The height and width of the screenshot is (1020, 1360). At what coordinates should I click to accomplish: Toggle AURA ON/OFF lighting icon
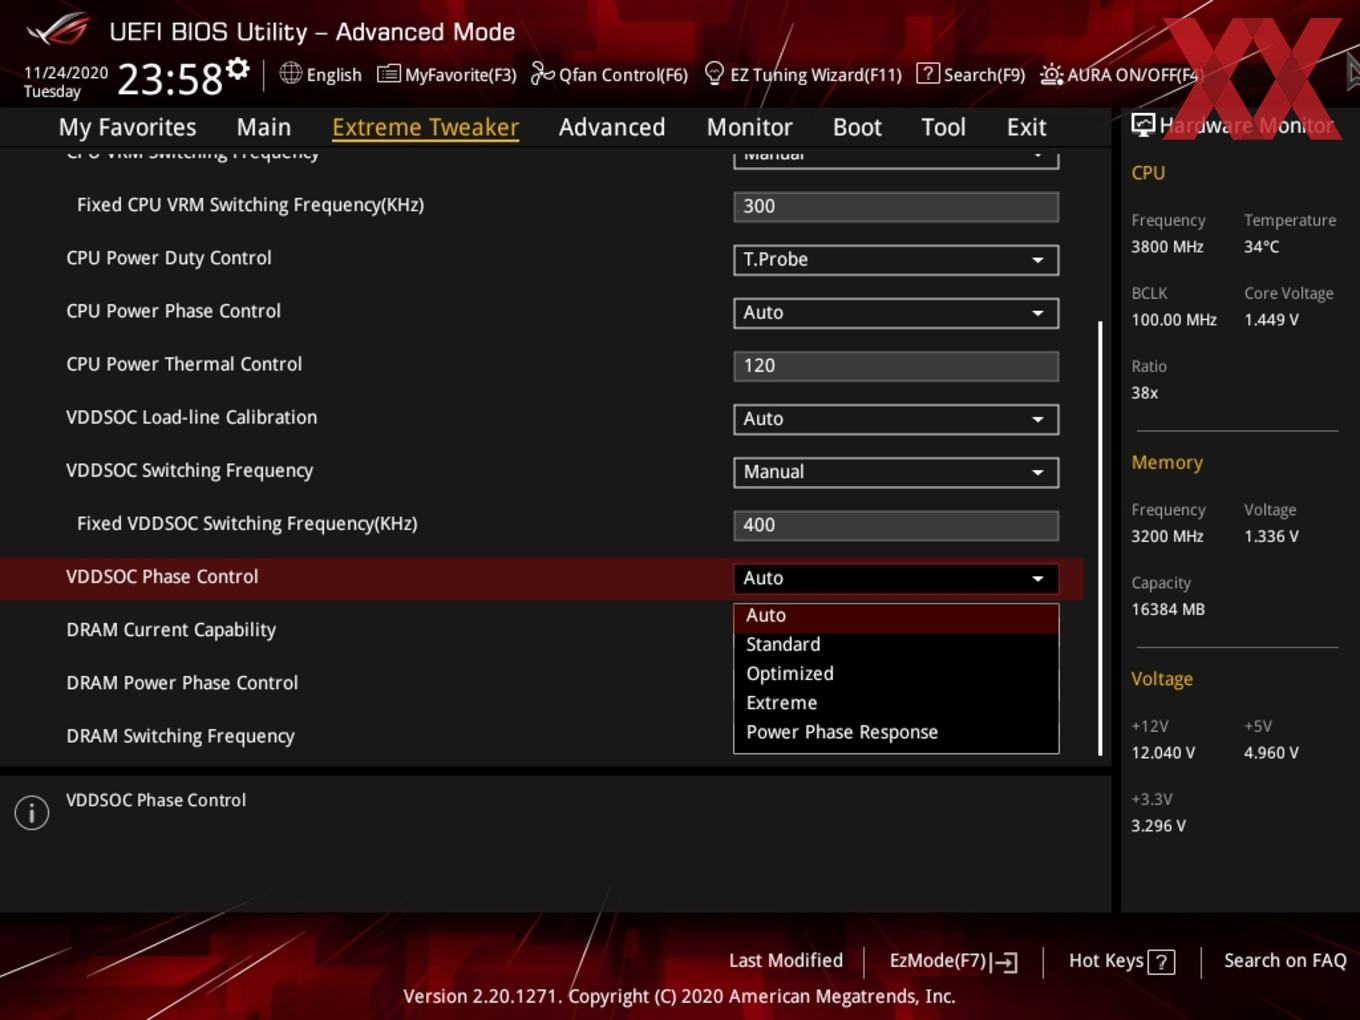point(1052,74)
